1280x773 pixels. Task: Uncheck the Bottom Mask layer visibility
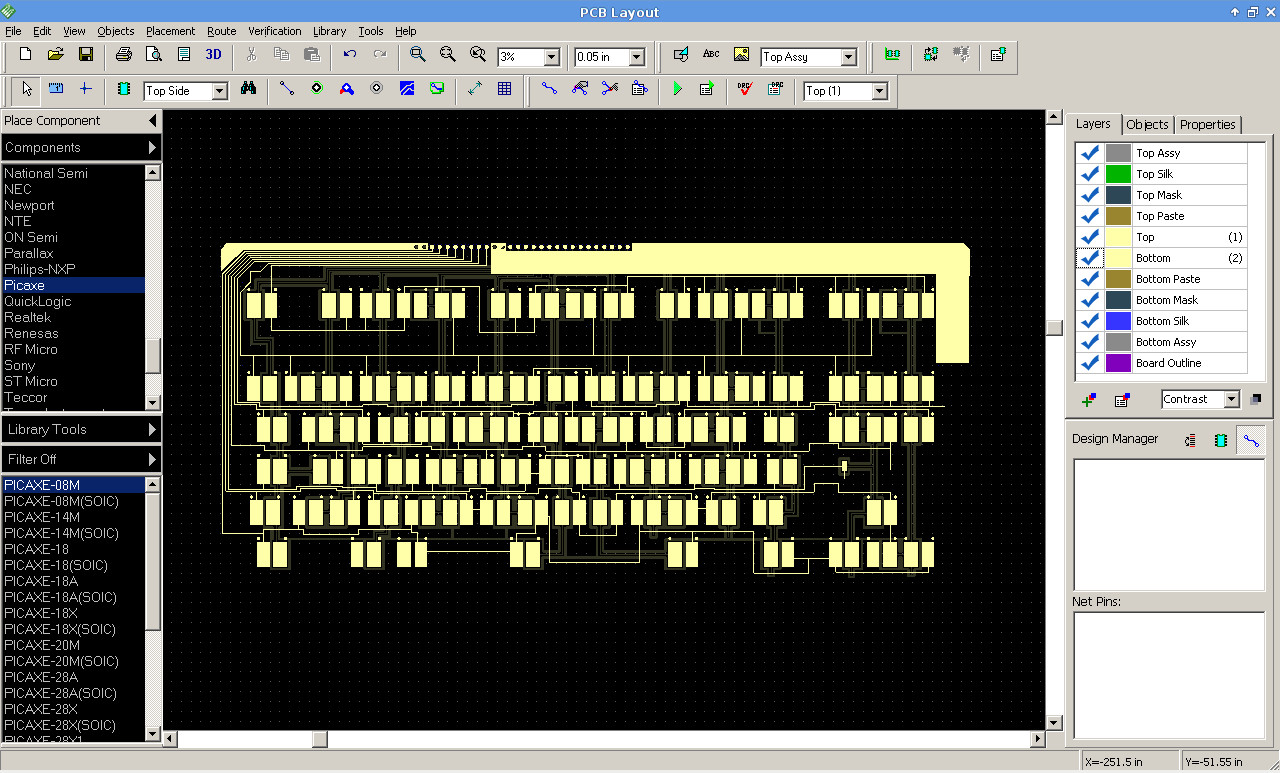click(1089, 299)
